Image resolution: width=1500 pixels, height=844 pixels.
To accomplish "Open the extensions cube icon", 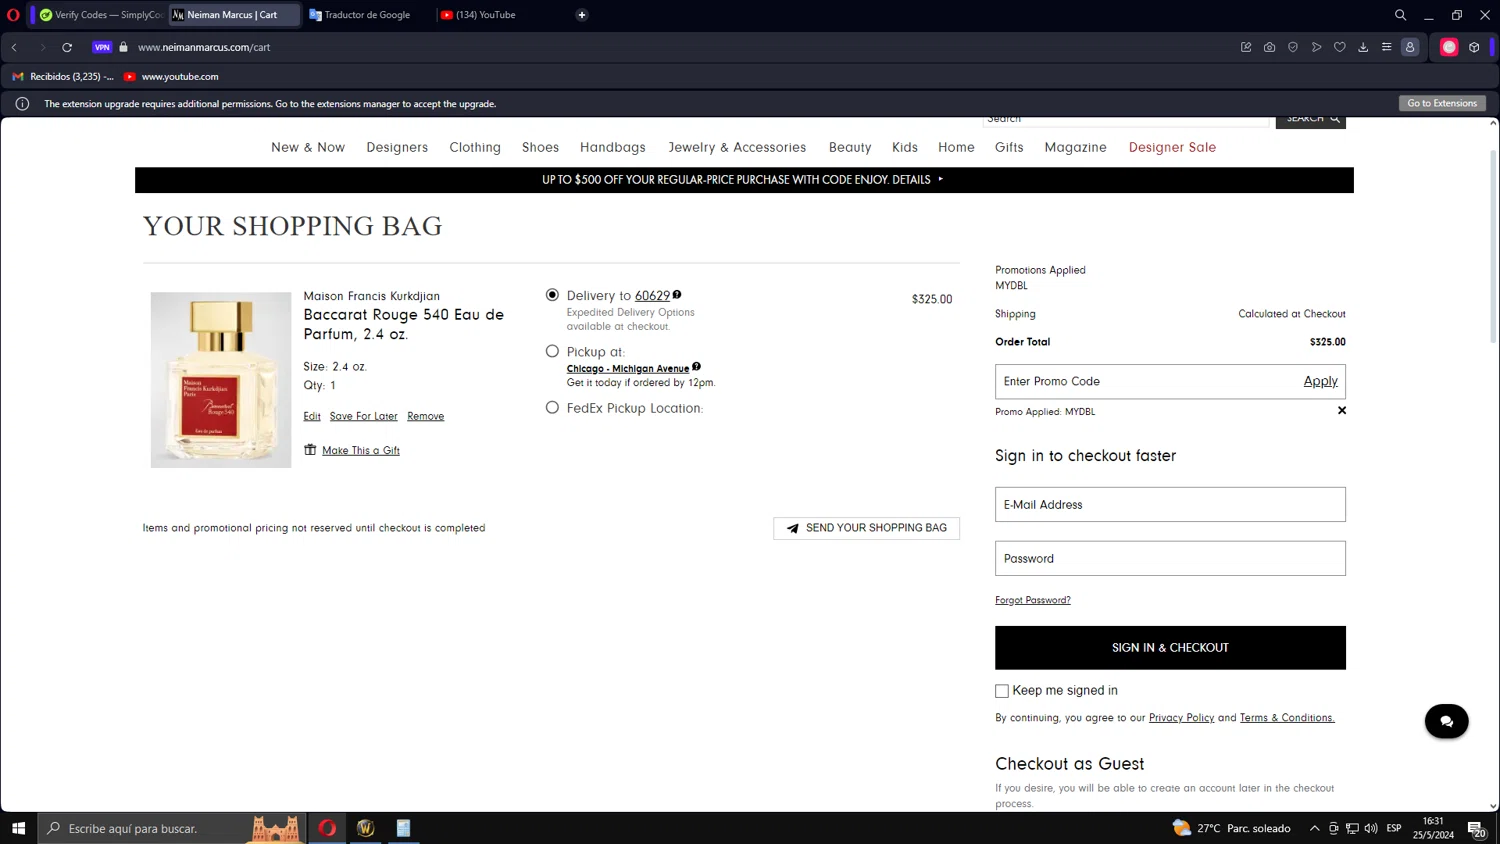I will point(1474,47).
